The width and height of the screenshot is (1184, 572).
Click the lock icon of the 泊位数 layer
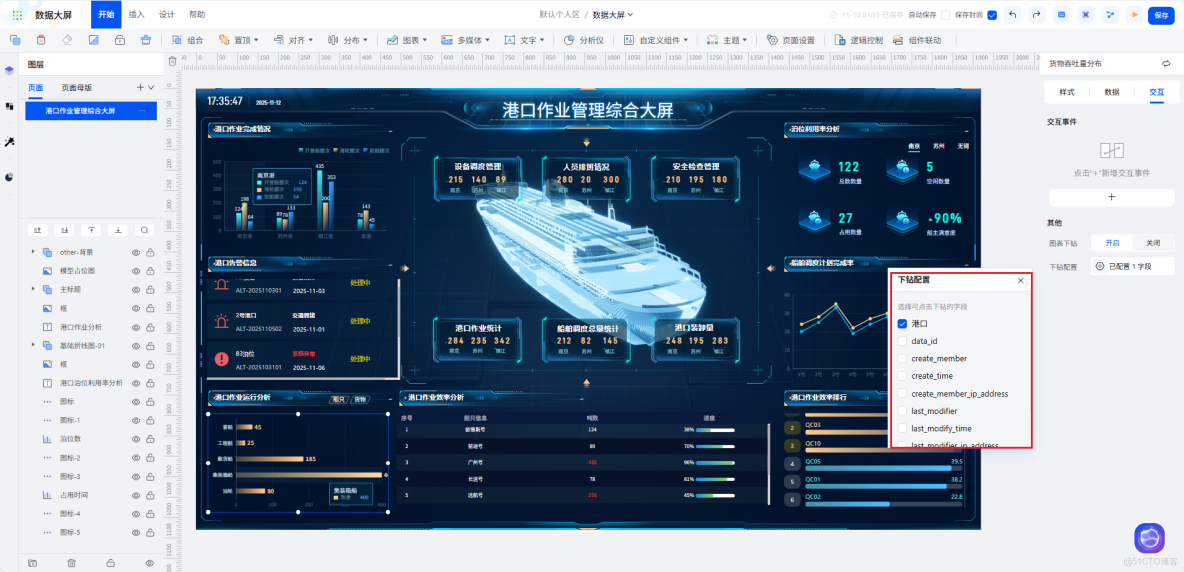point(150,438)
